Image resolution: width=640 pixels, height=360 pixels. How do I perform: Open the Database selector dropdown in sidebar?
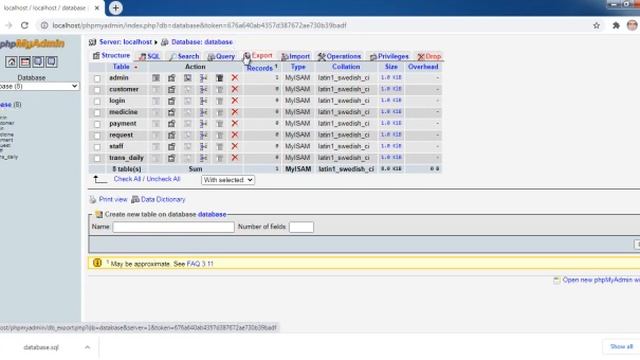[39, 86]
